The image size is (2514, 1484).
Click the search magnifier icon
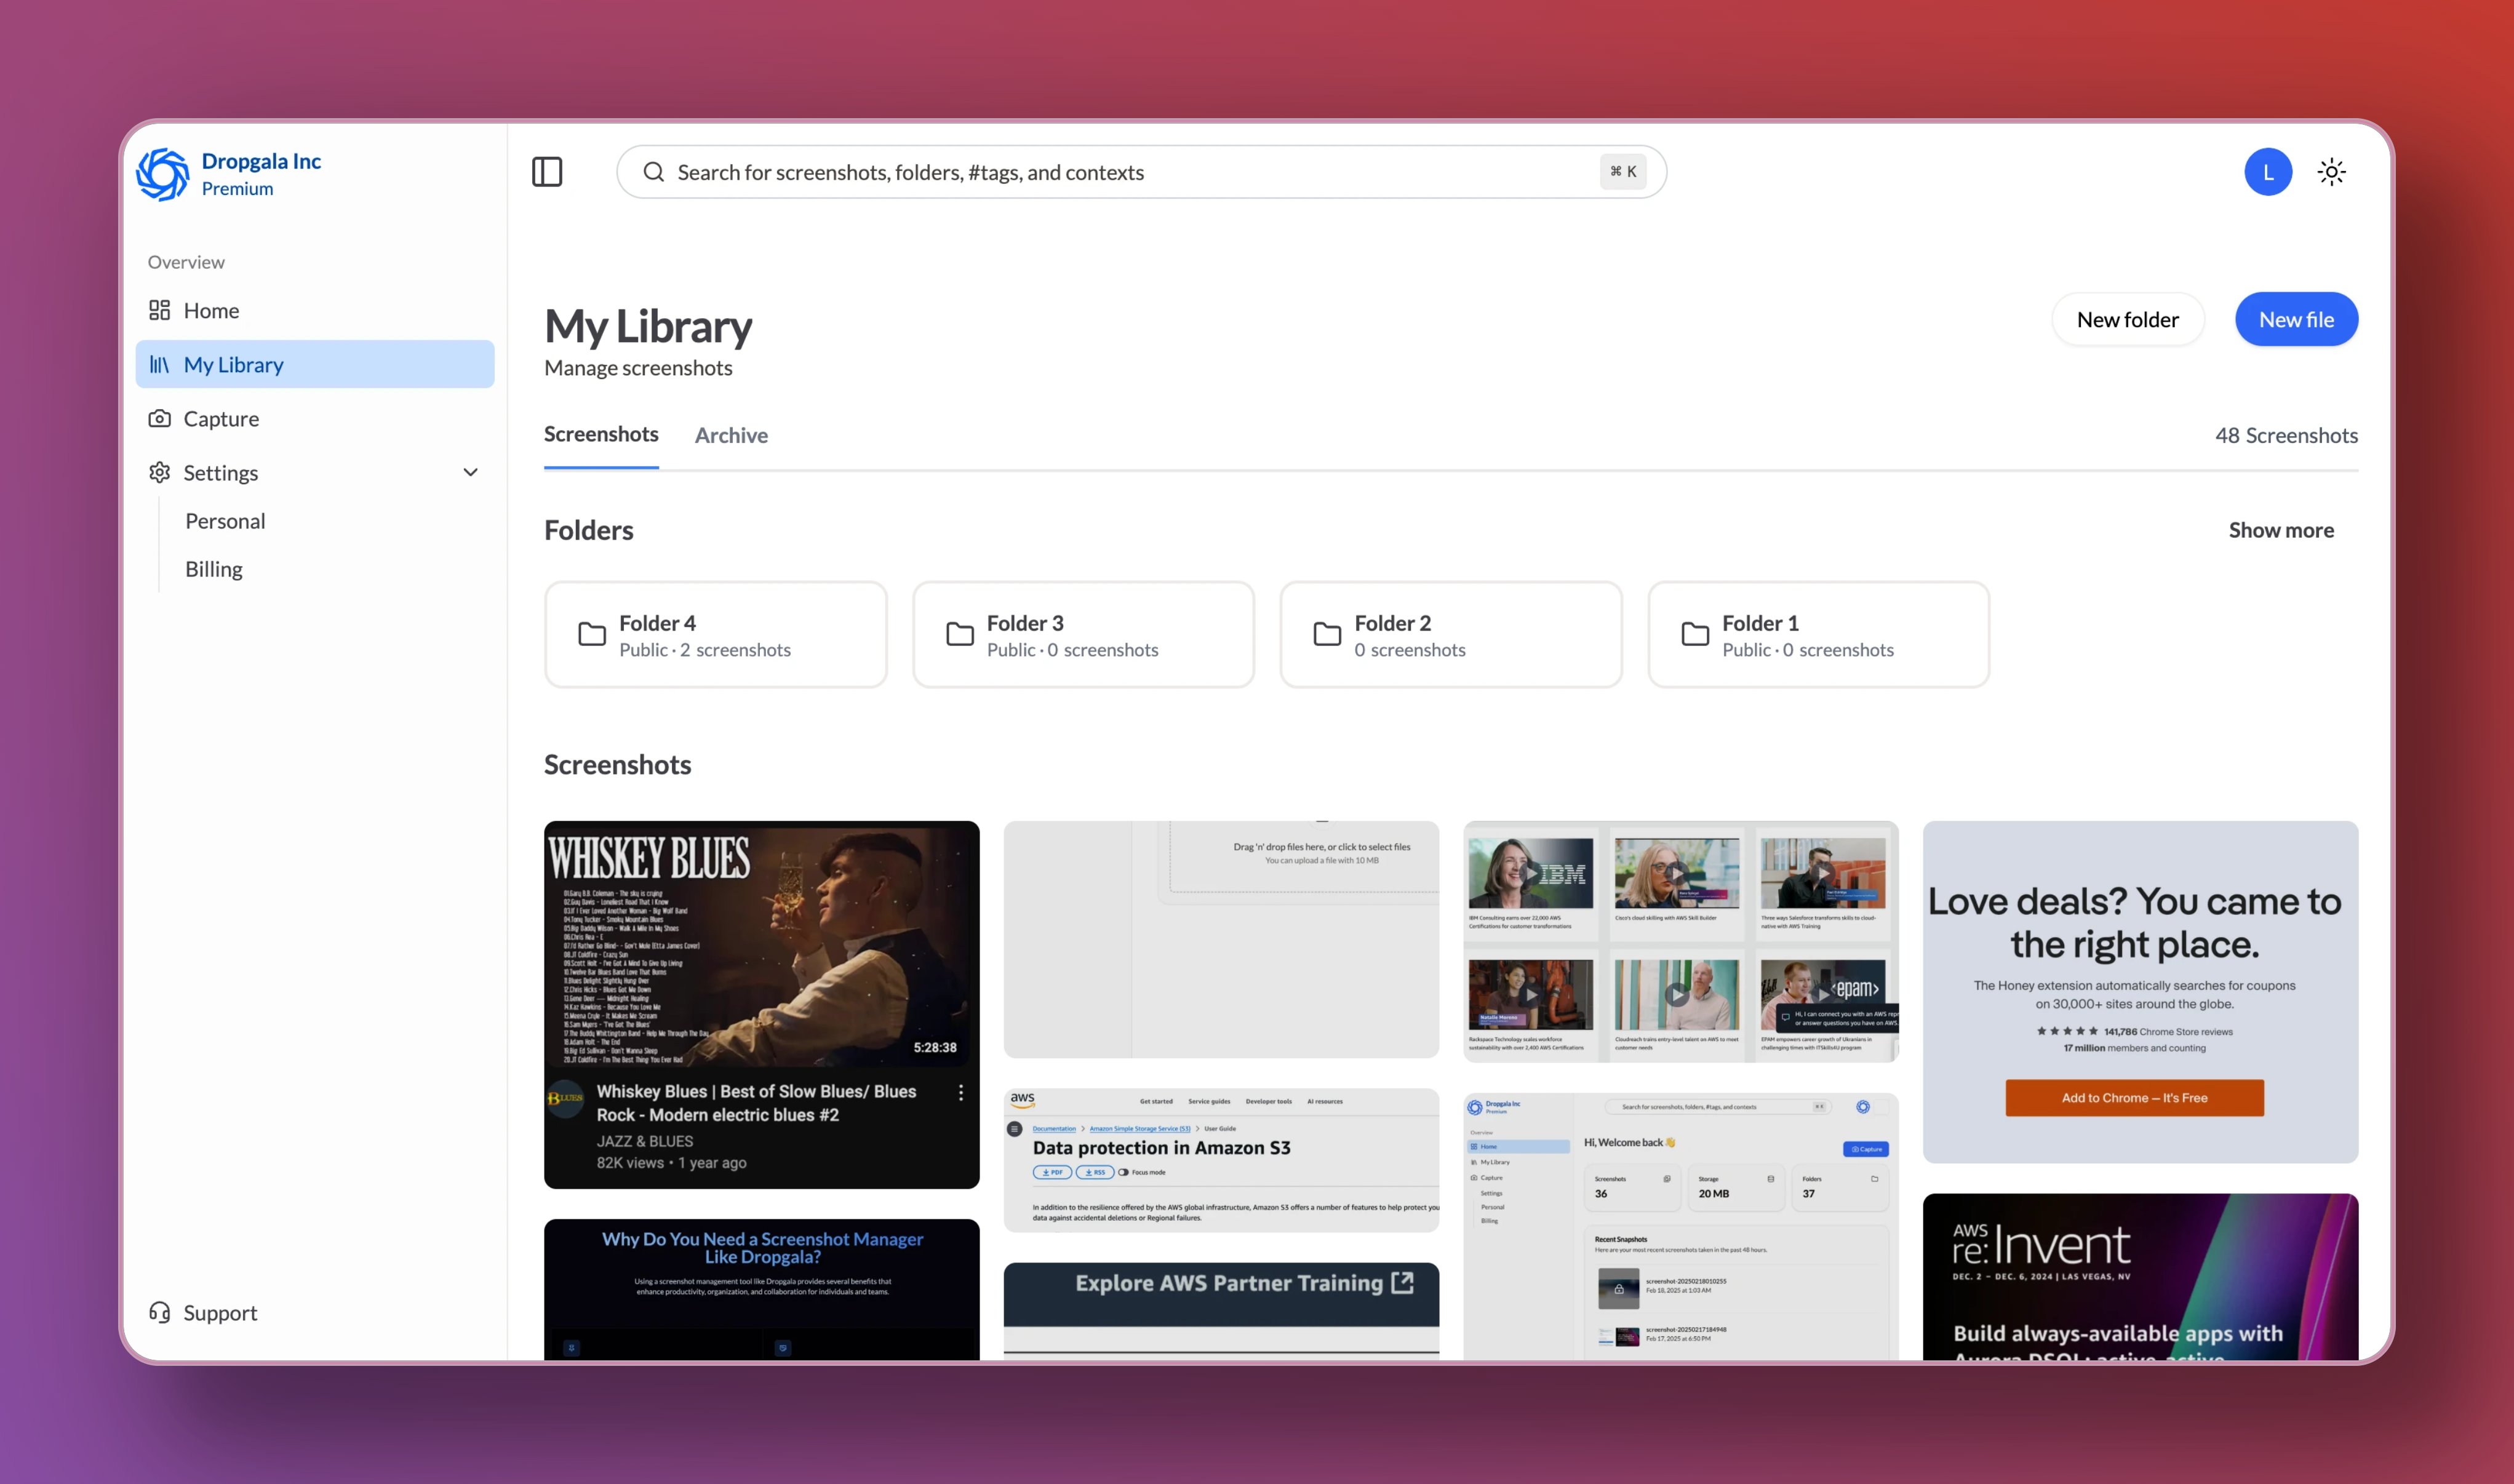[x=653, y=172]
